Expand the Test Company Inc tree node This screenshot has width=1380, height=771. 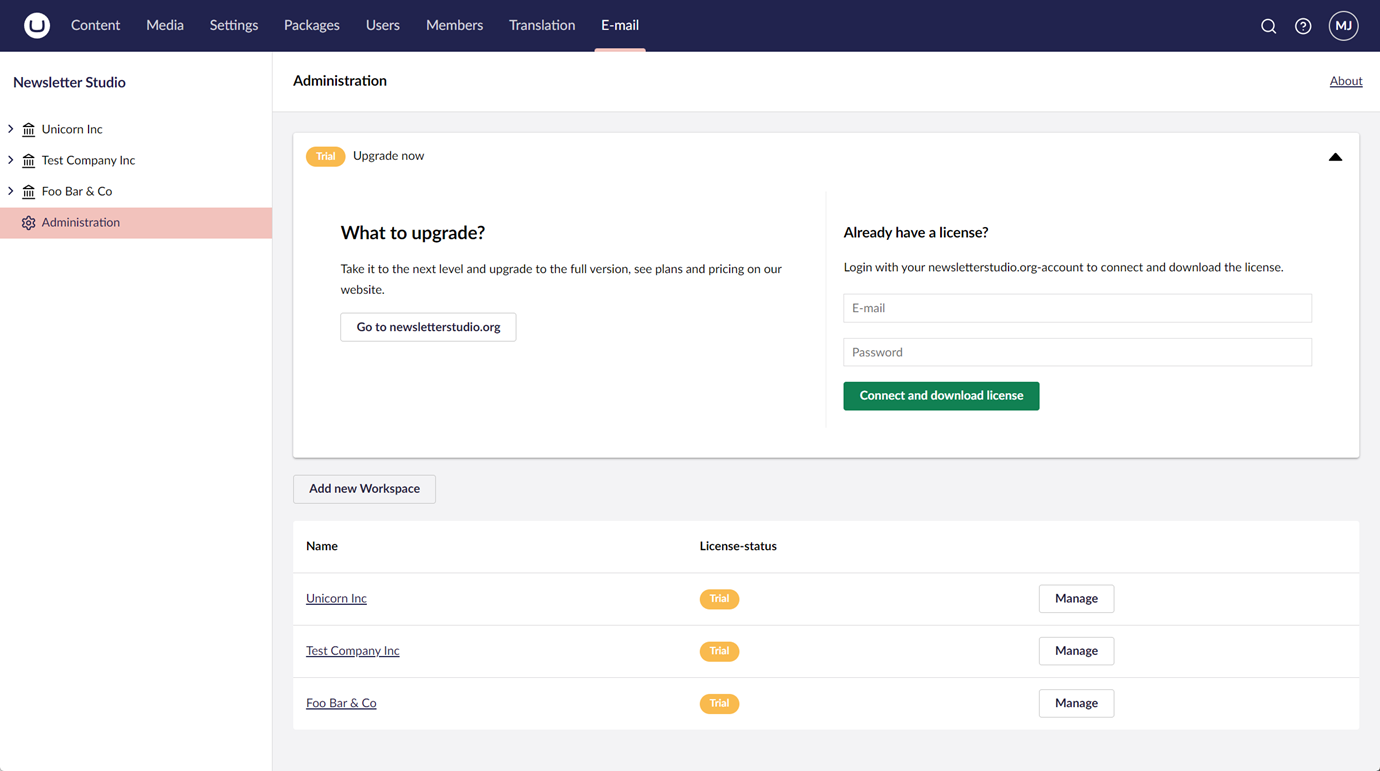(11, 160)
